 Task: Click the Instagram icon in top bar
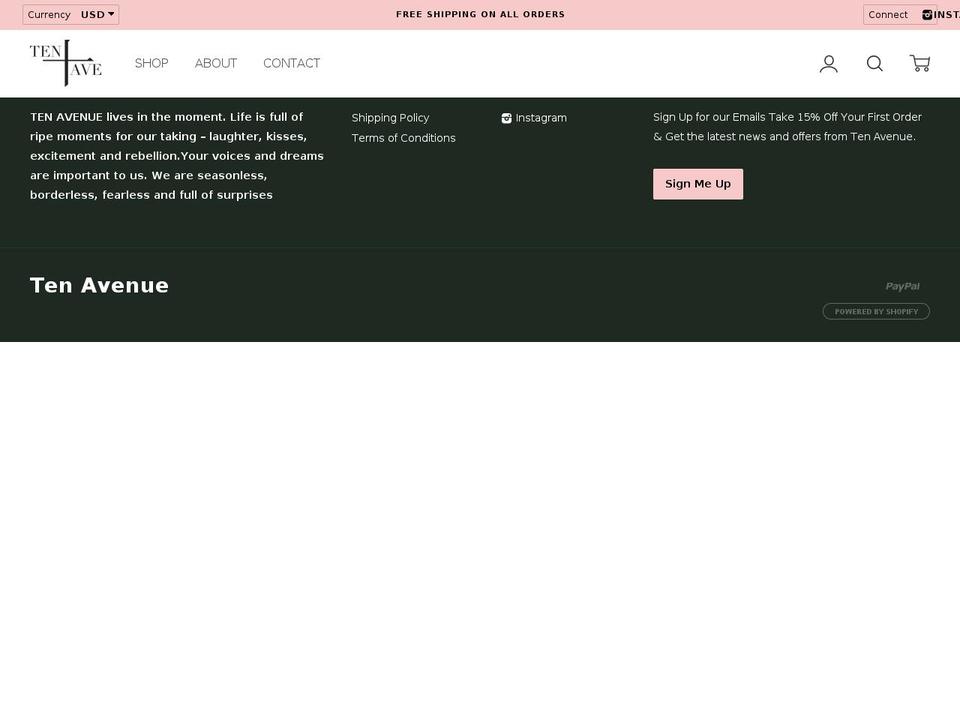[927, 15]
